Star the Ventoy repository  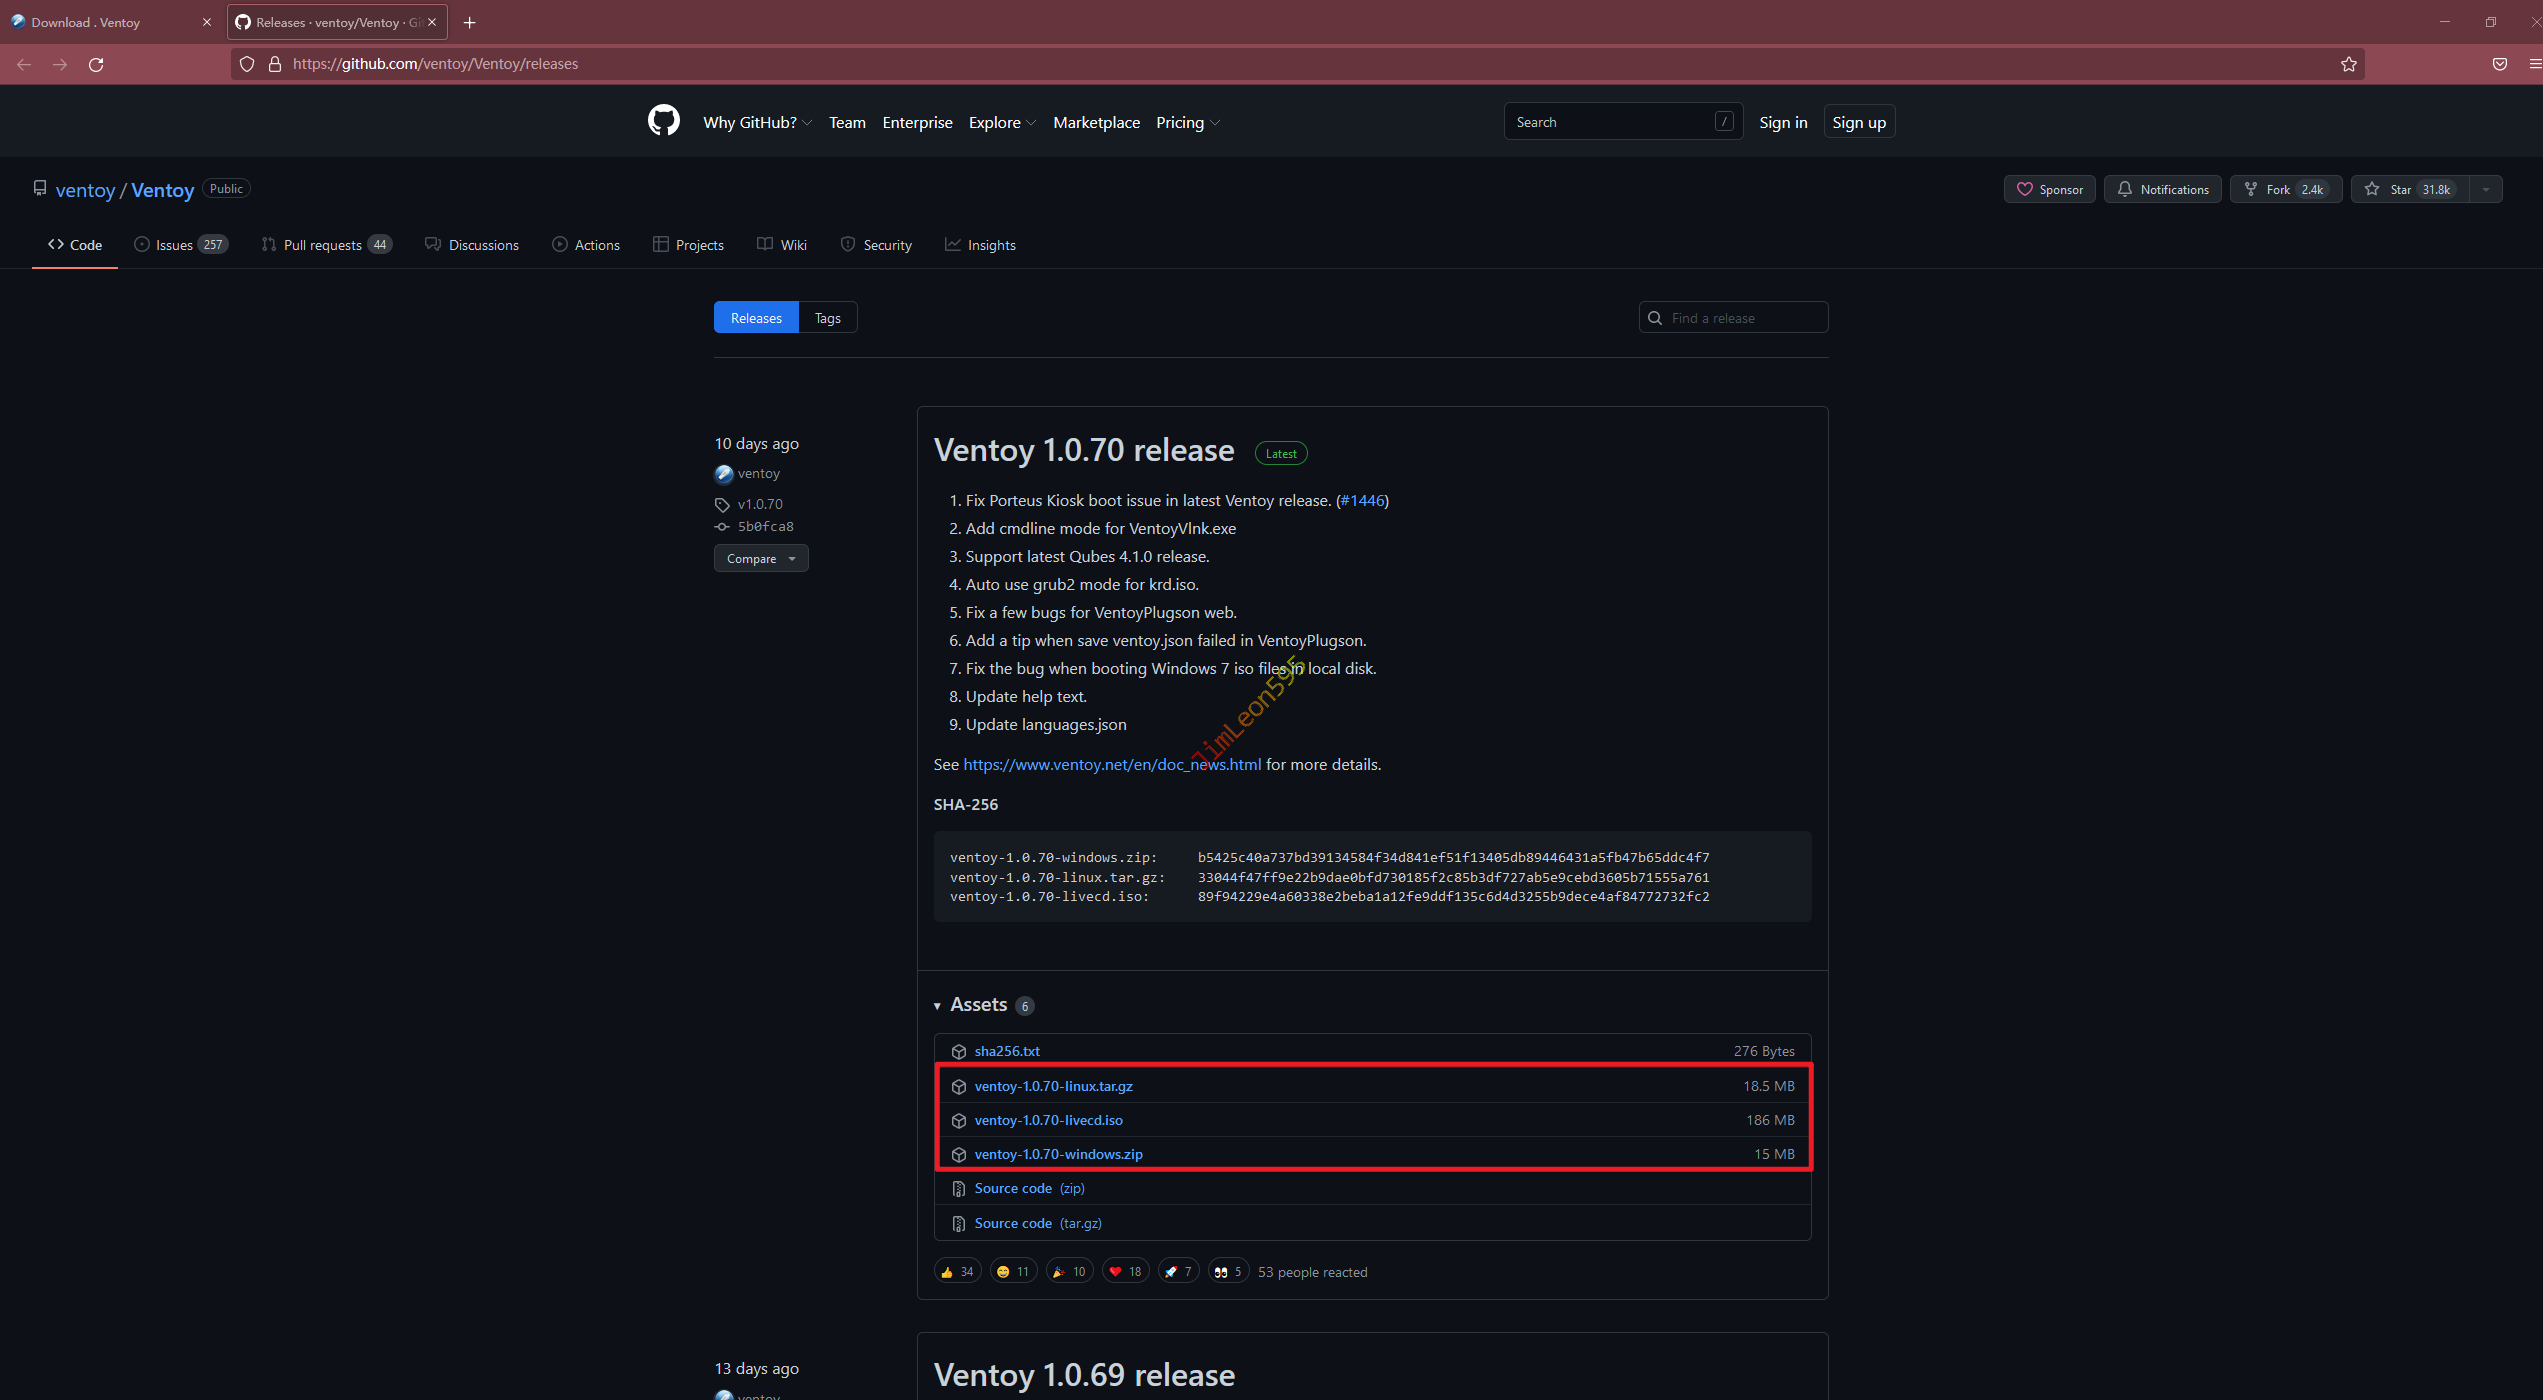(x=2409, y=189)
